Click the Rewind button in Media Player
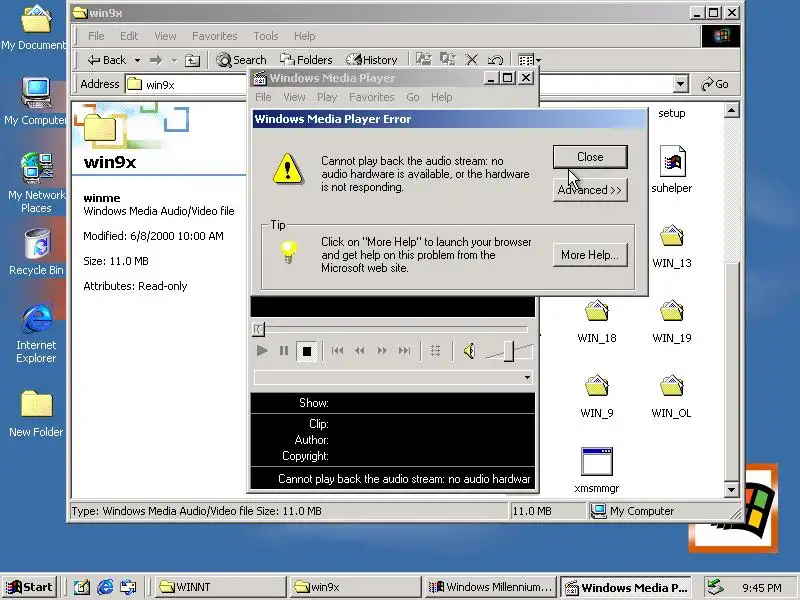This screenshot has height=600, width=800. click(360, 351)
